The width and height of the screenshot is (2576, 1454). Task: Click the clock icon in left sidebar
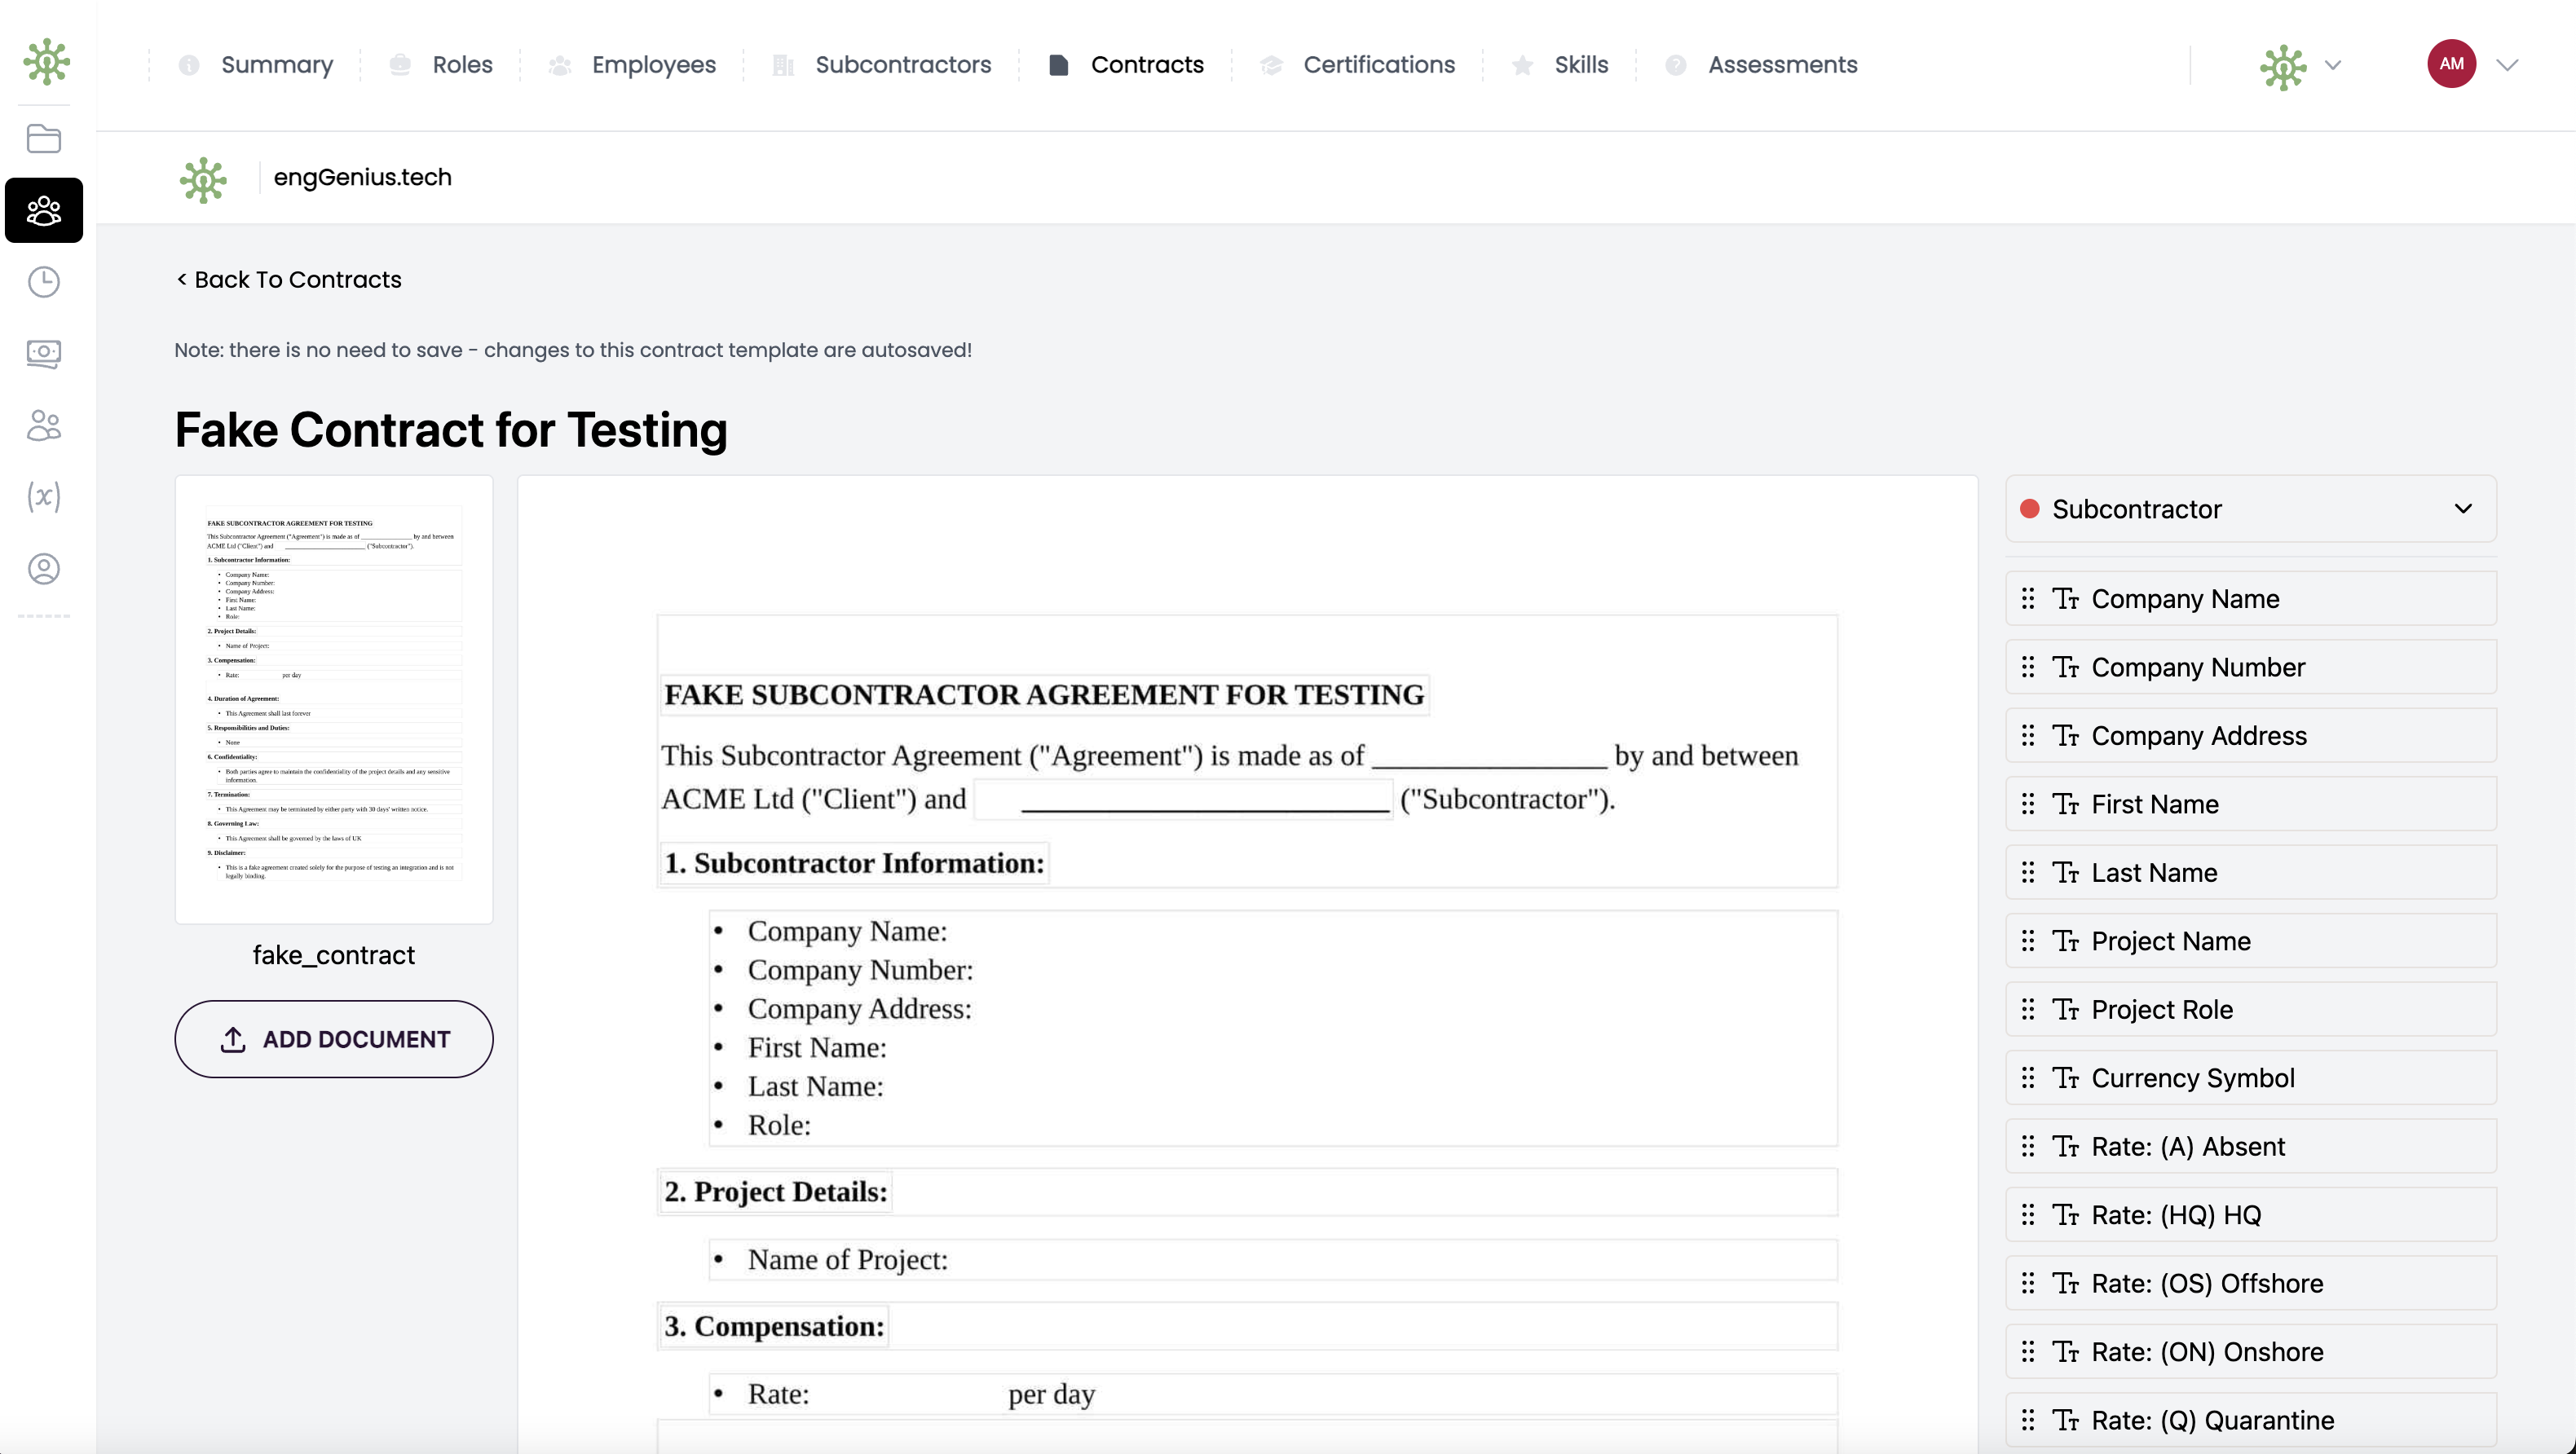click(44, 282)
